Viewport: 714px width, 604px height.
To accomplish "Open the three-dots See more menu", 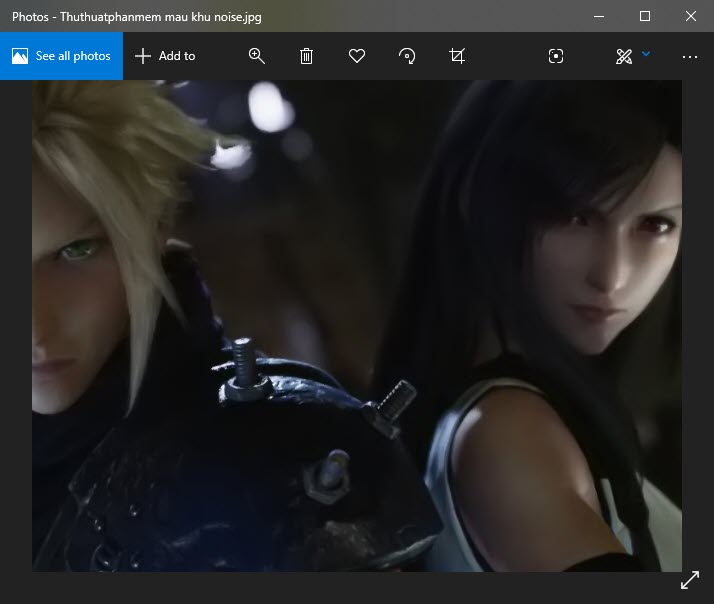I will 689,56.
